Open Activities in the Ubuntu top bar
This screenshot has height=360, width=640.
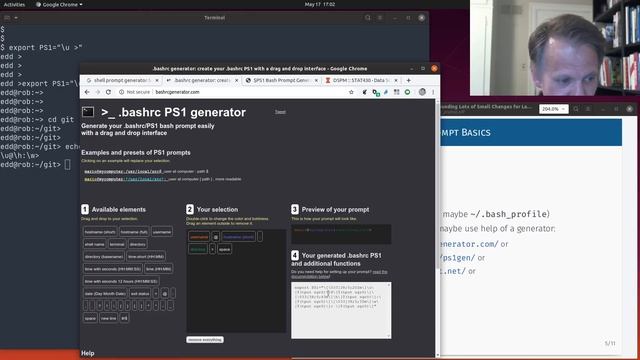pyautogui.click(x=14, y=4)
